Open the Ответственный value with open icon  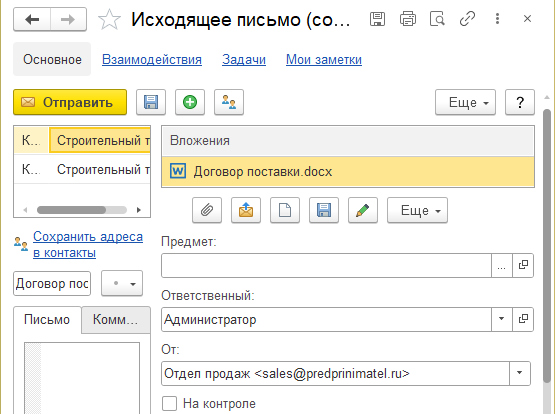(523, 320)
